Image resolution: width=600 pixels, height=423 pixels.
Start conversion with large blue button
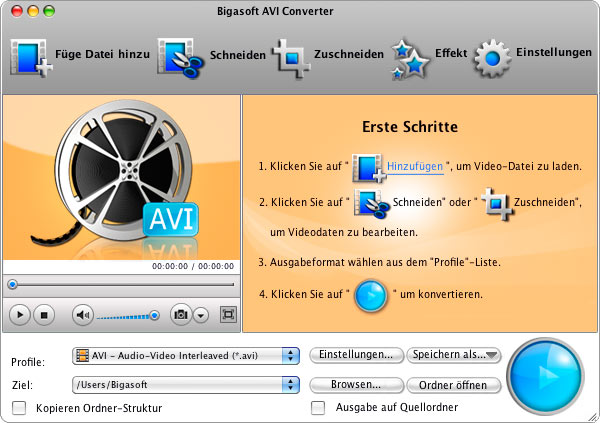tap(545, 376)
